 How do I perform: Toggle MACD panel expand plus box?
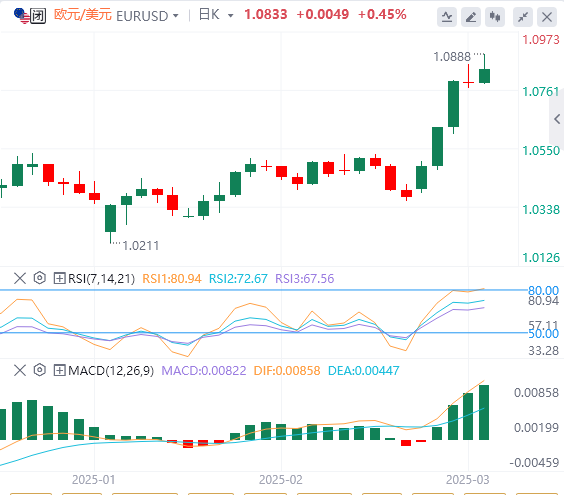[59, 370]
